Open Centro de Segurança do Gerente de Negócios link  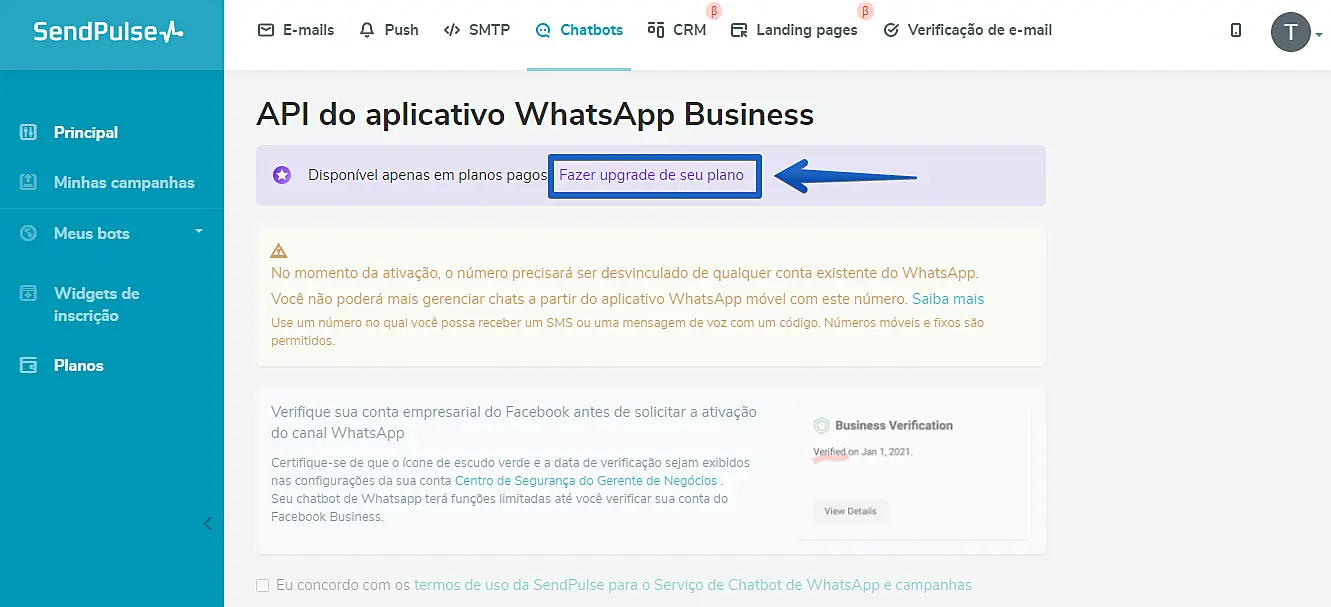[586, 481]
